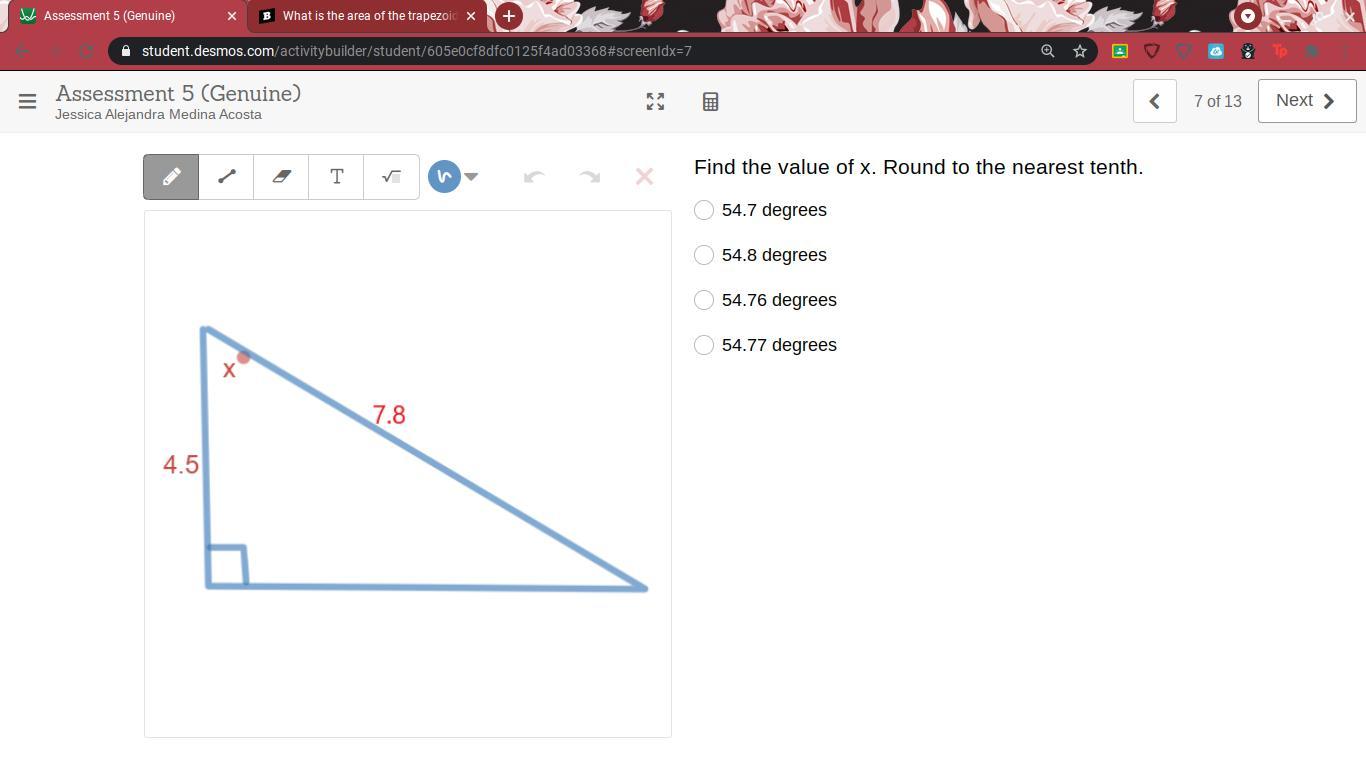Image resolution: width=1366 pixels, height=768 pixels.
Task: Pick the text tool
Action: (x=336, y=177)
